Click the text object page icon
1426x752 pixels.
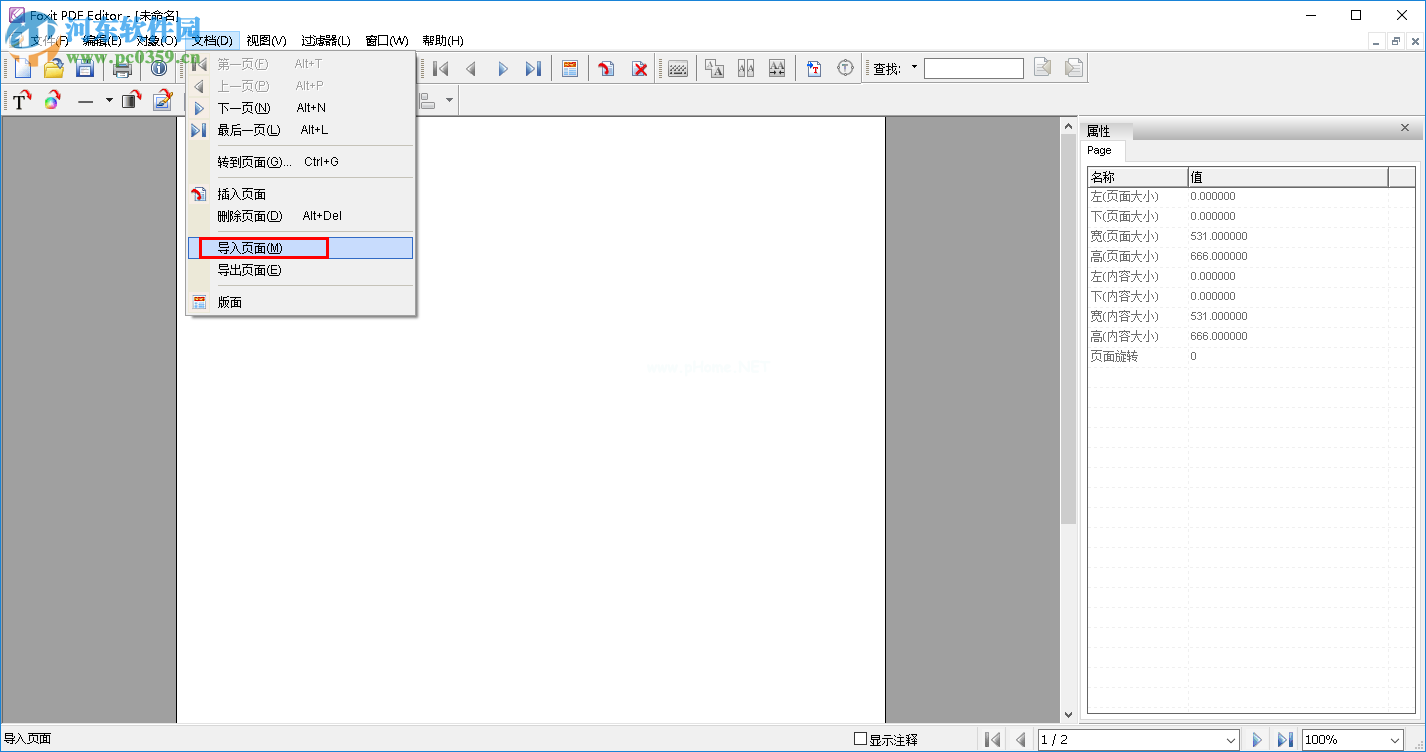pyautogui.click(x=814, y=68)
